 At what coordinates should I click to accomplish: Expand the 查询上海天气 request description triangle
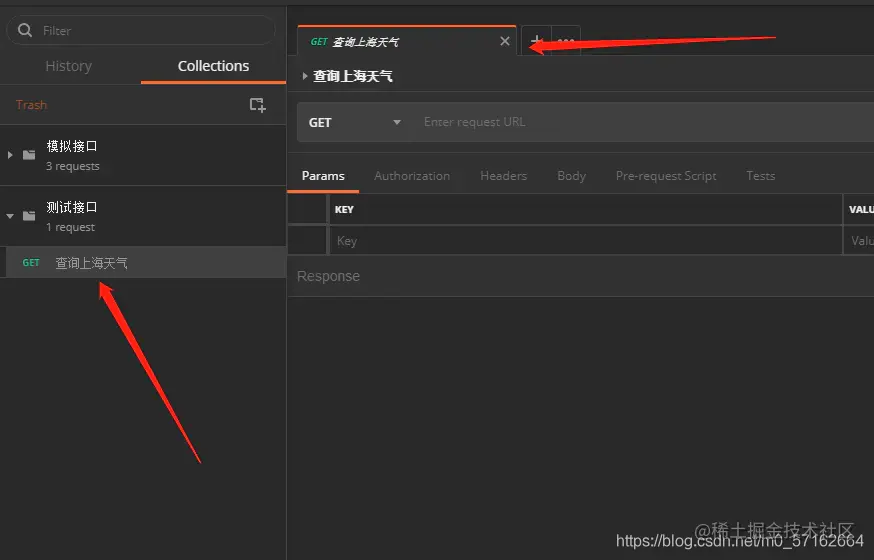tap(304, 76)
